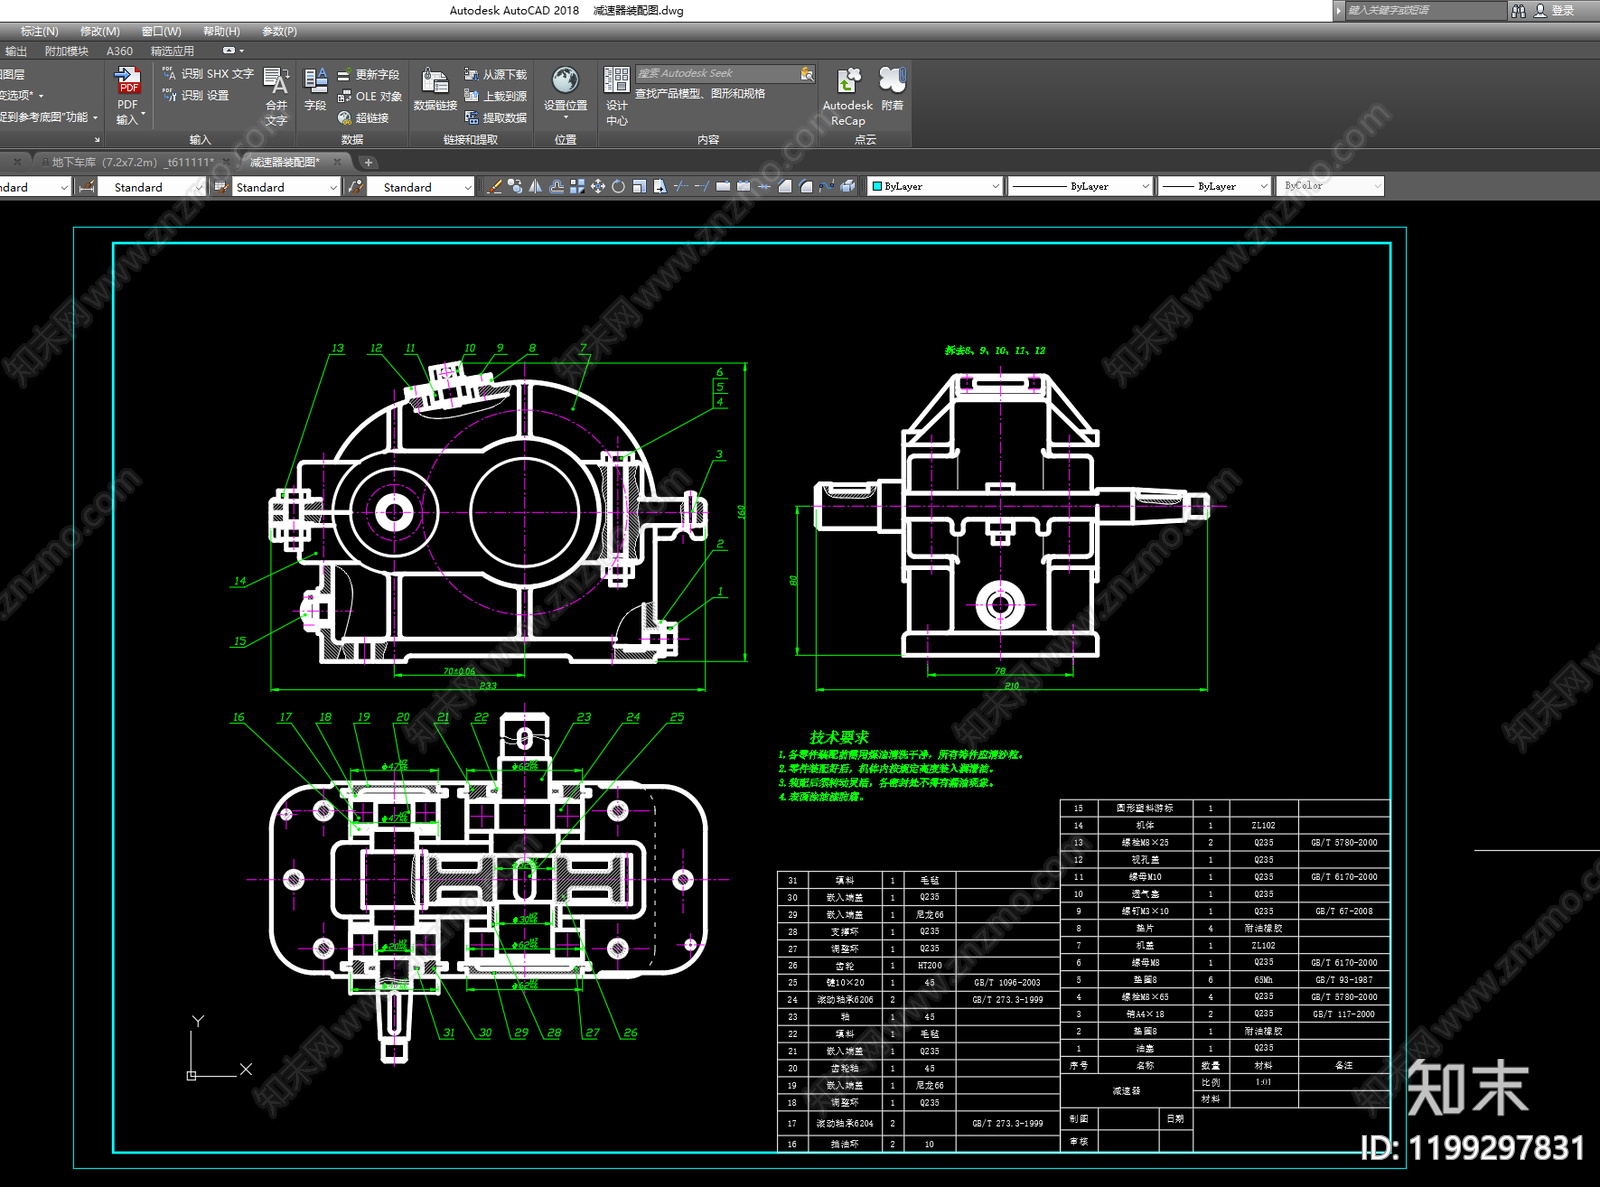Click the PDF import icon
Screen dimensions: 1600x1187
coord(128,81)
